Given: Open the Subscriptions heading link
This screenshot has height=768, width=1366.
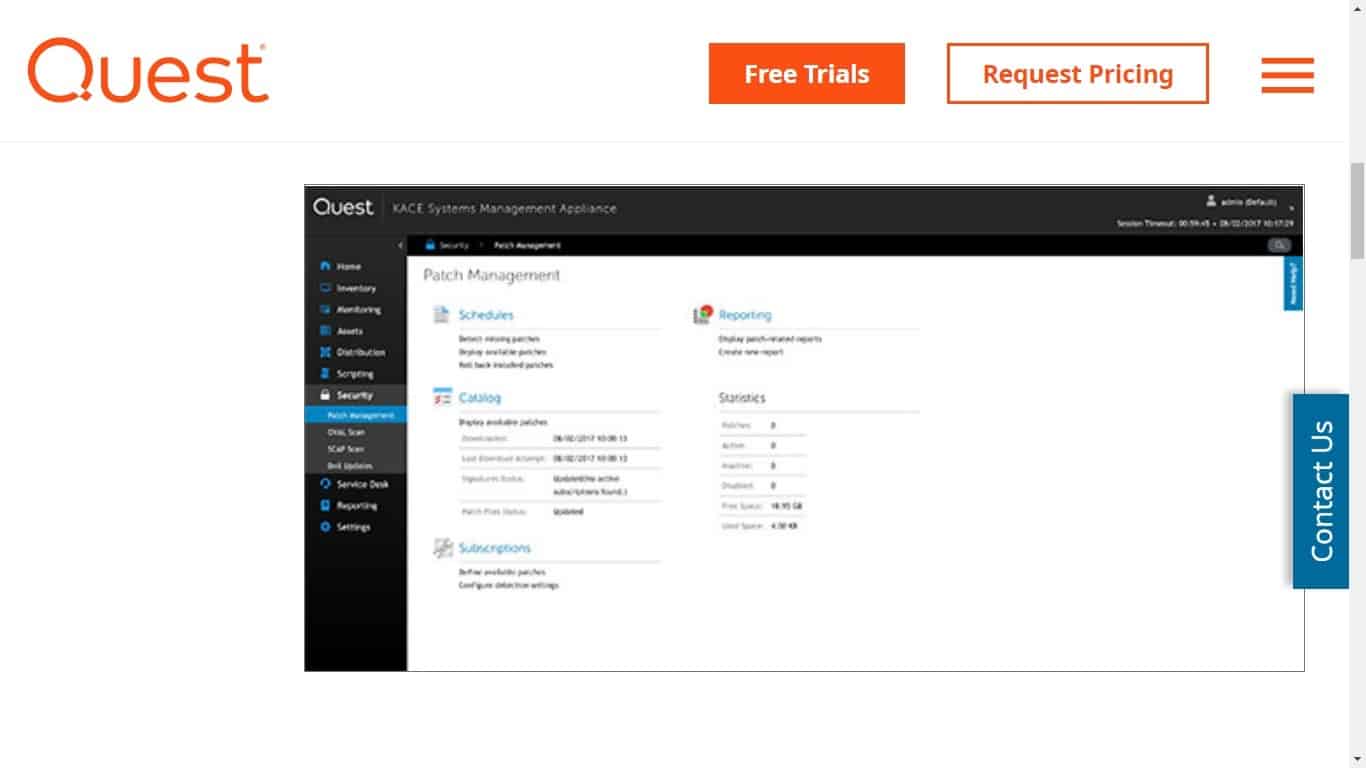Looking at the screenshot, I should pos(495,548).
